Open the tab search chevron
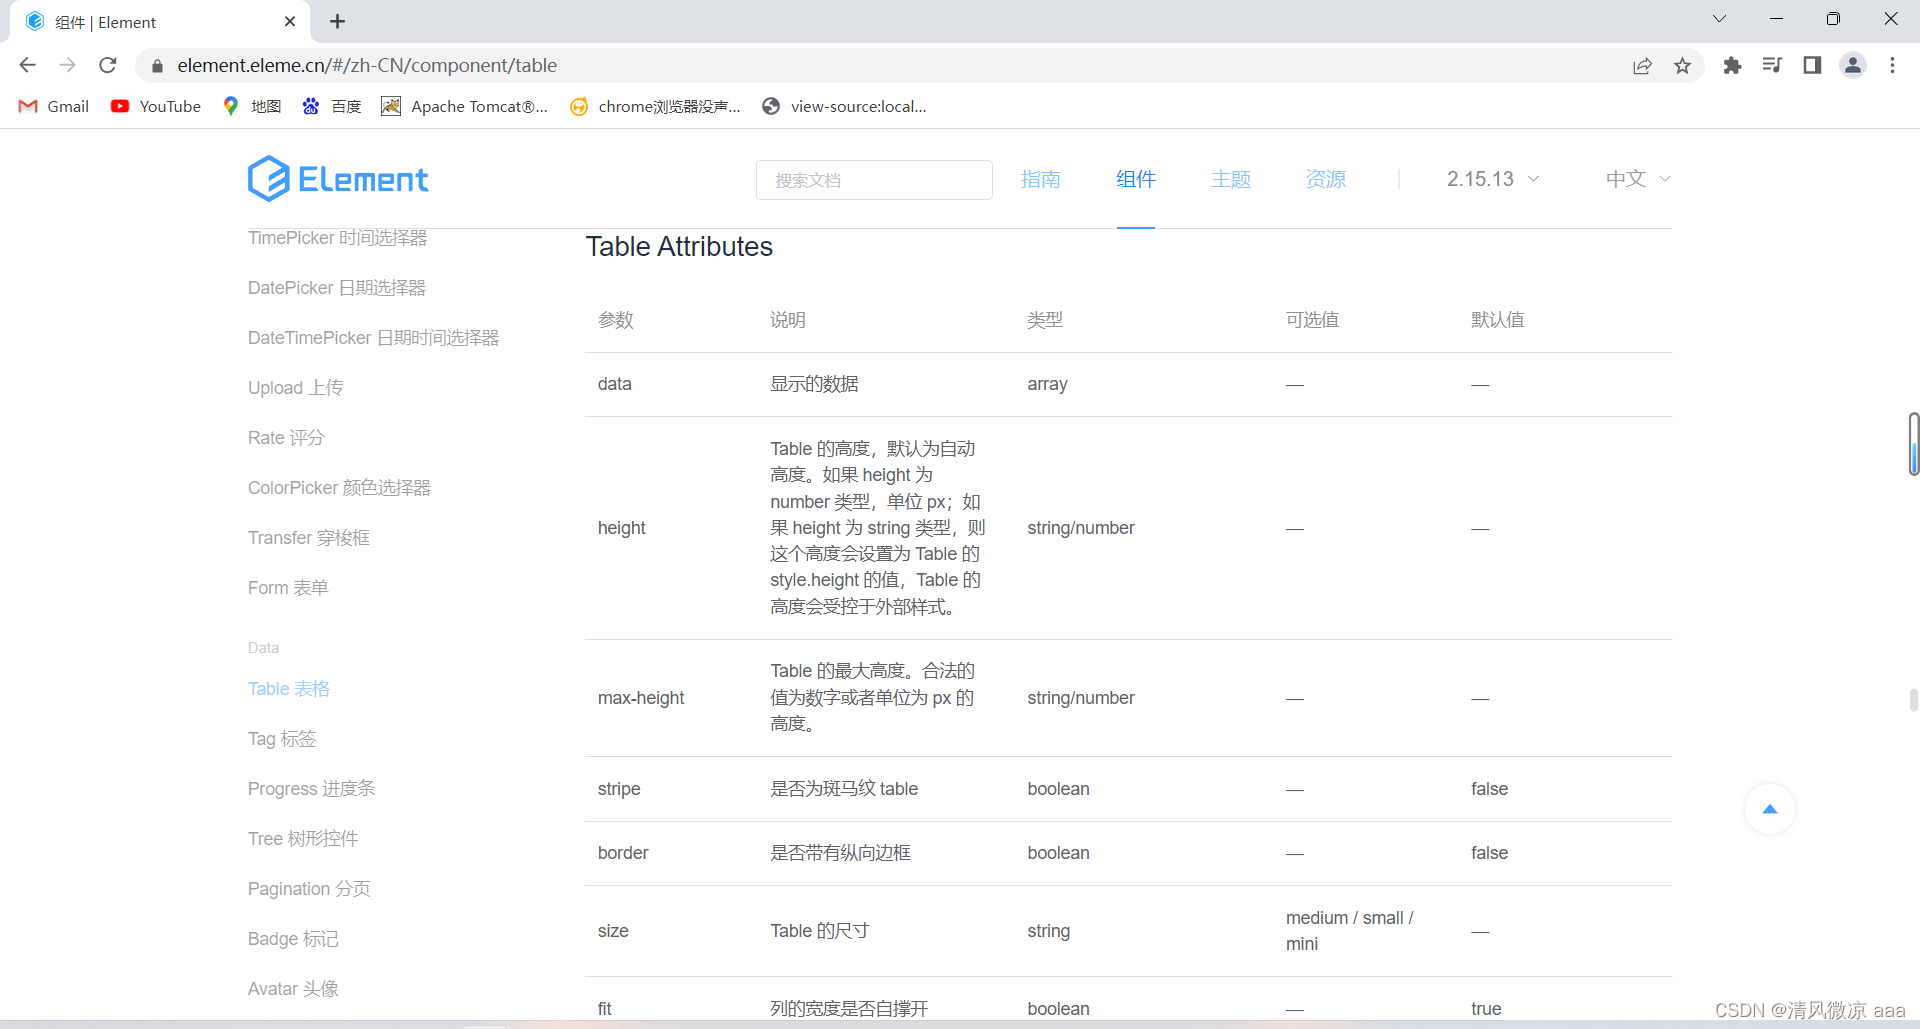Viewport: 1920px width, 1029px height. coord(1719,19)
